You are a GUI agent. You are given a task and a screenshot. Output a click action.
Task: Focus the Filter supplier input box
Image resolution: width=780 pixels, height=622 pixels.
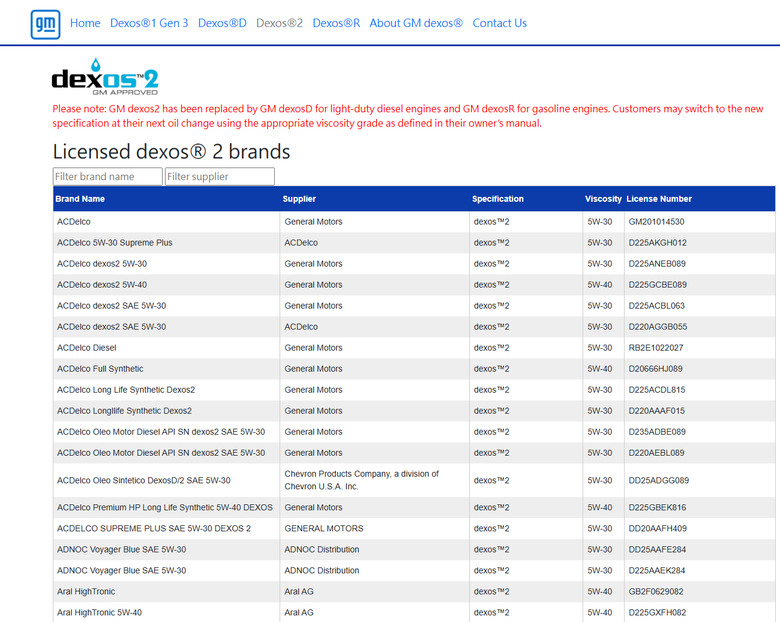coord(219,177)
